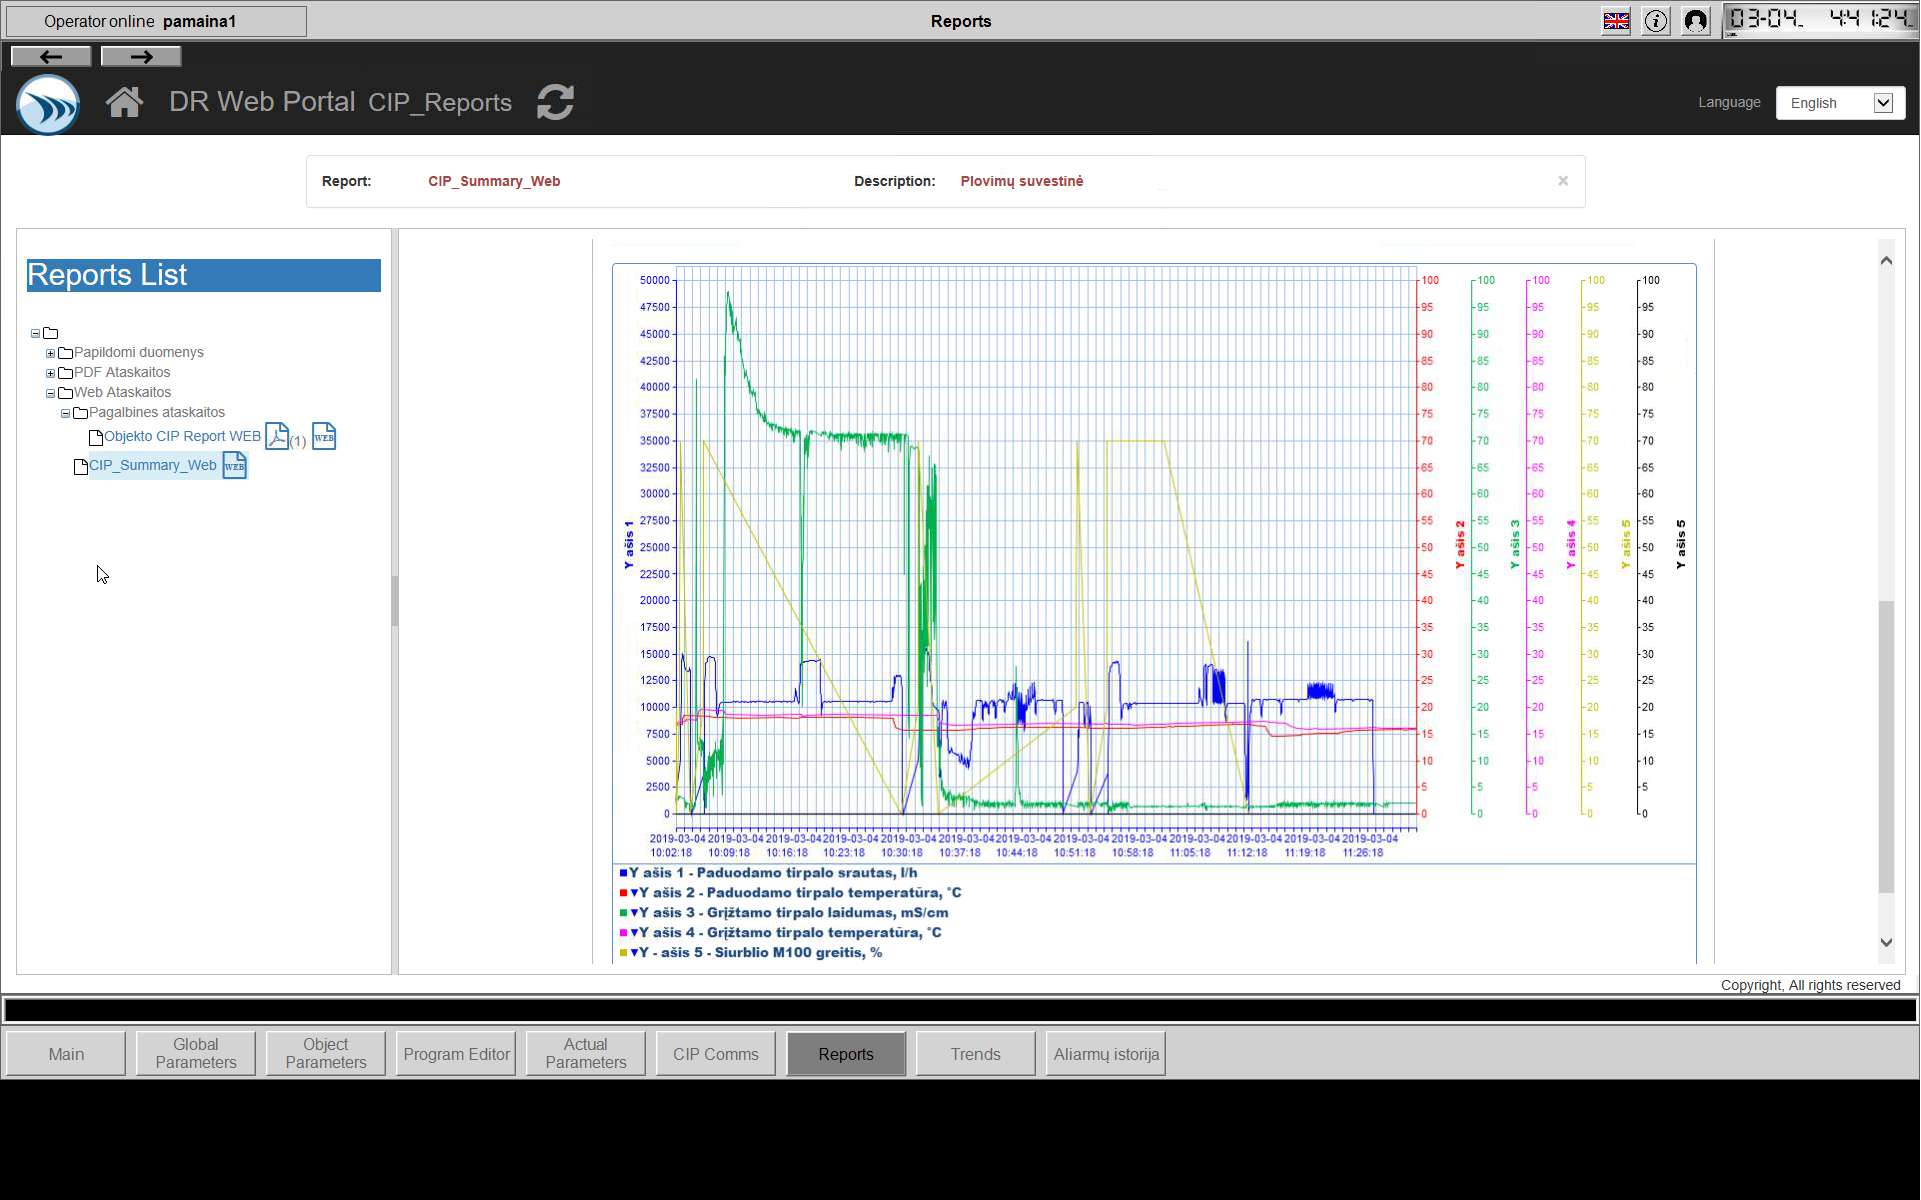Collapse the Web Ataskaitos folder
Image resolution: width=1921 pixels, height=1200 pixels.
[x=50, y=393]
